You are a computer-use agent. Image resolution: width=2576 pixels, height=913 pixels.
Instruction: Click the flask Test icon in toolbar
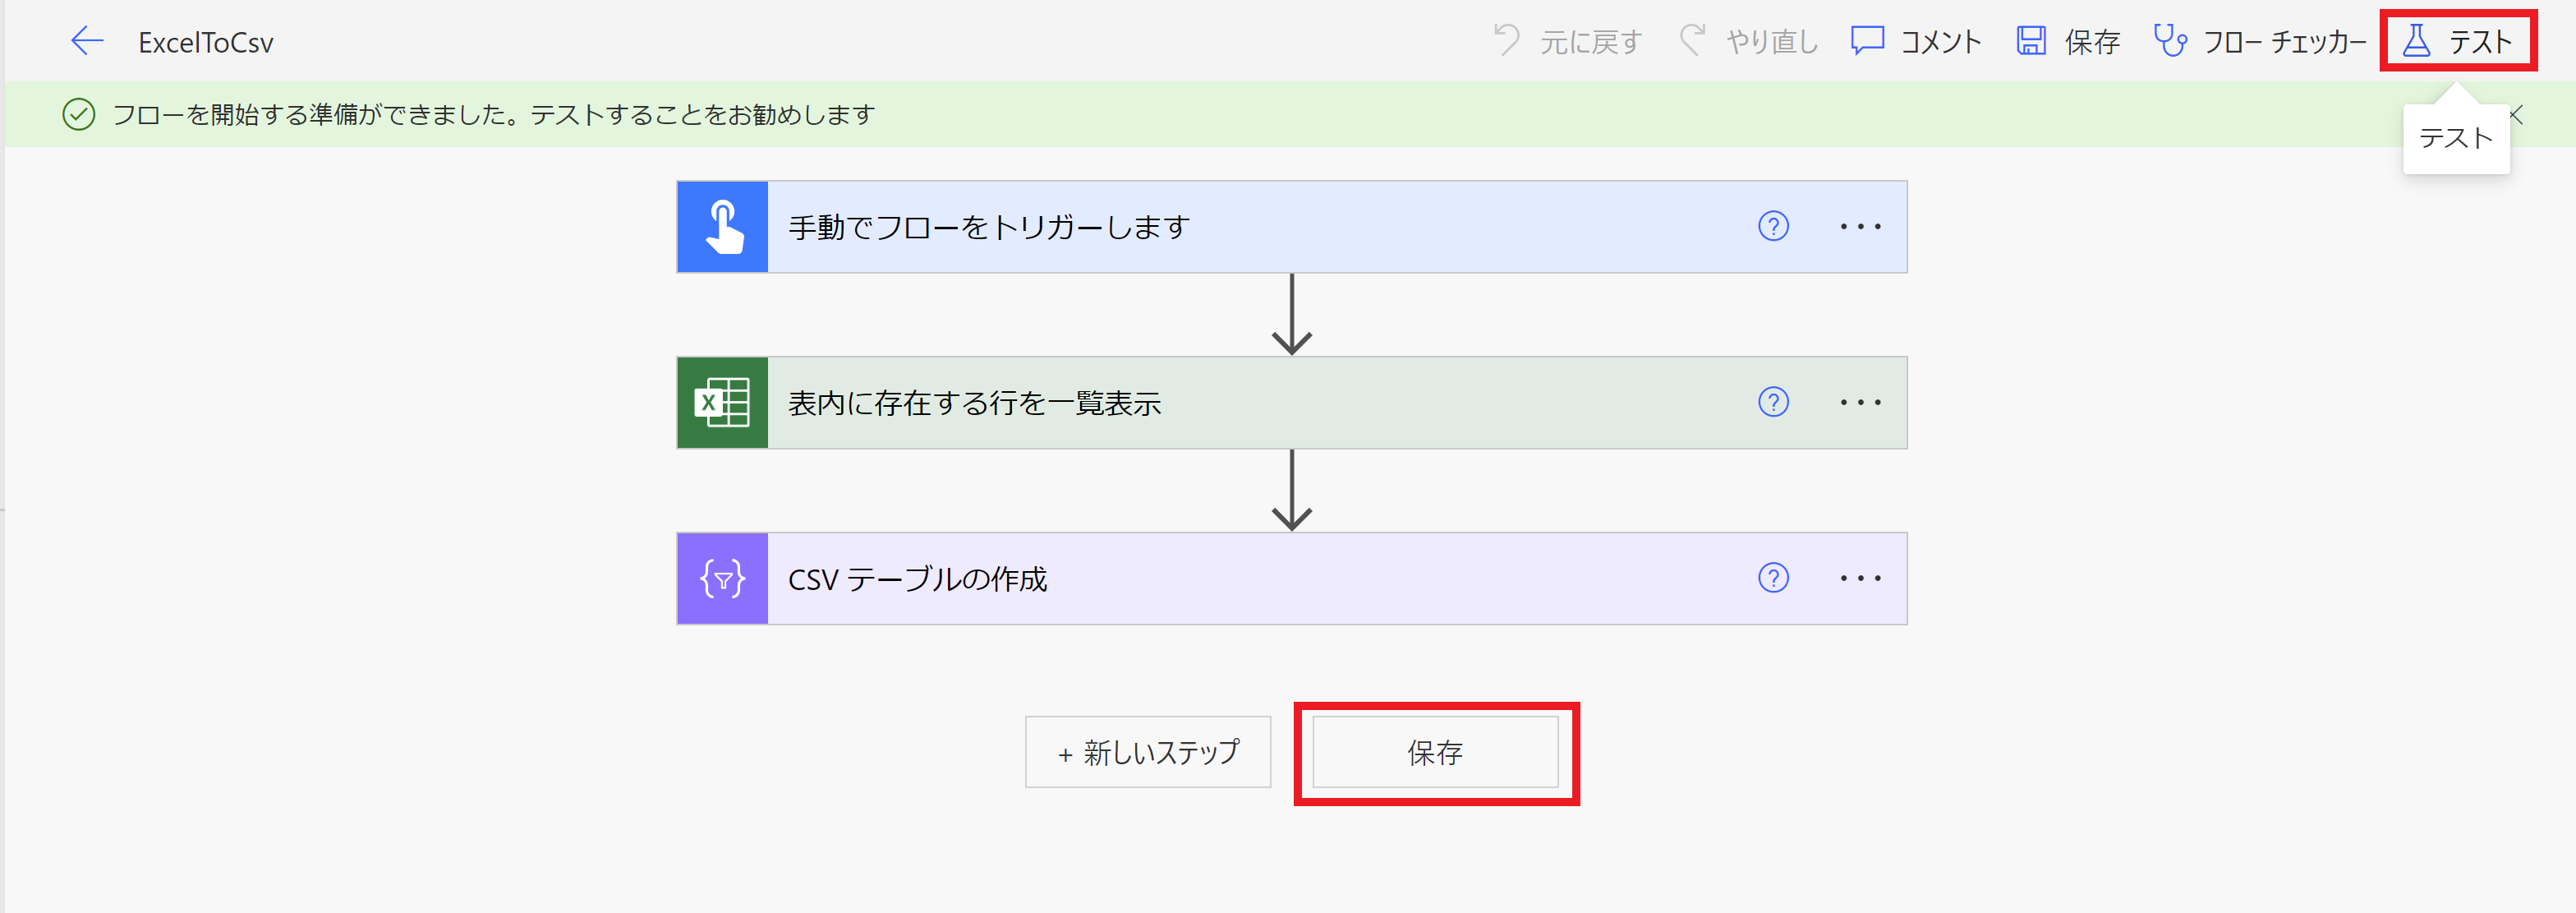point(2416,41)
